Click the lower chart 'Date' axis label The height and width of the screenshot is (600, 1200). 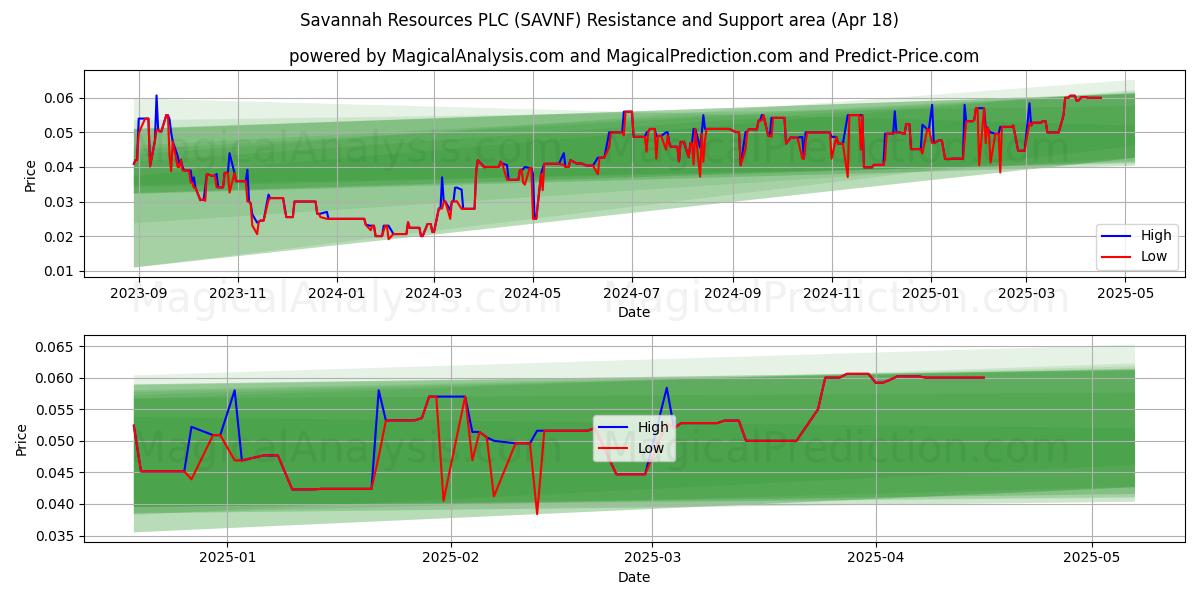(634, 577)
